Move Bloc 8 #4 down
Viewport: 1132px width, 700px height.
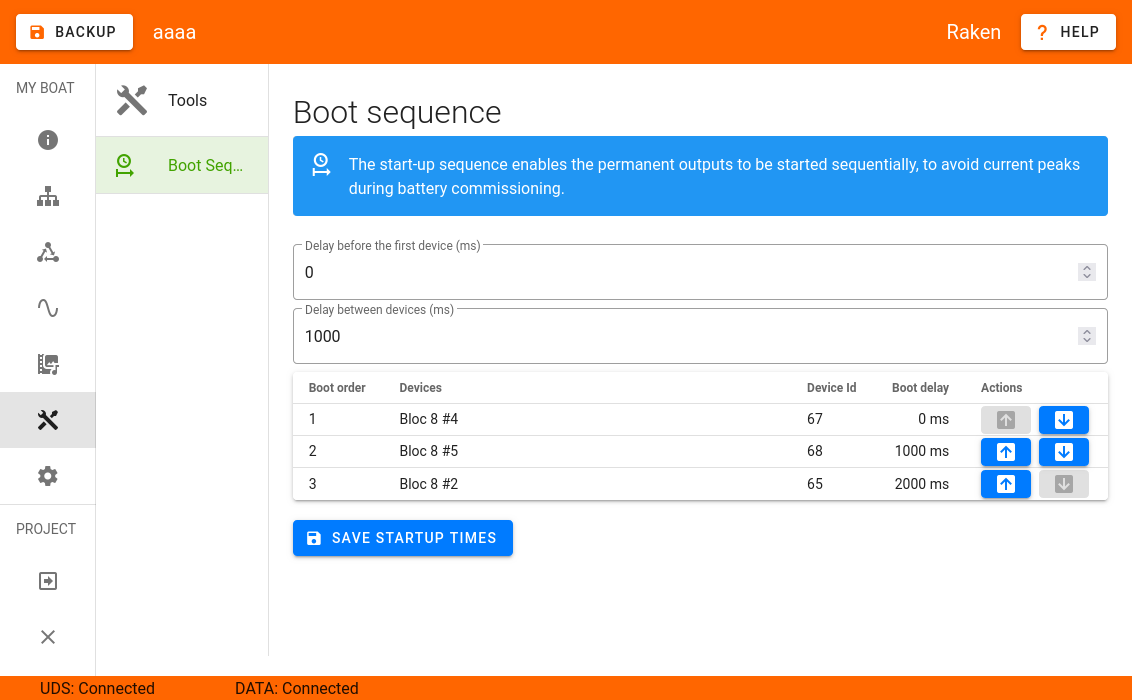pos(1063,420)
